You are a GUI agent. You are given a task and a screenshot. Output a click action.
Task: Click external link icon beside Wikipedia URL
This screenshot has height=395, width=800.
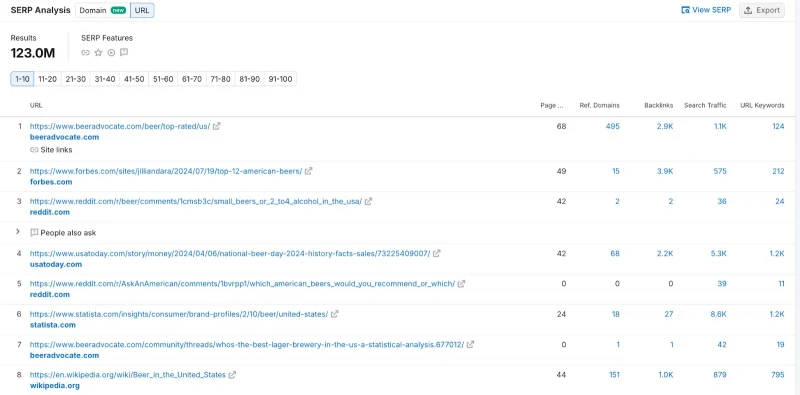232,375
